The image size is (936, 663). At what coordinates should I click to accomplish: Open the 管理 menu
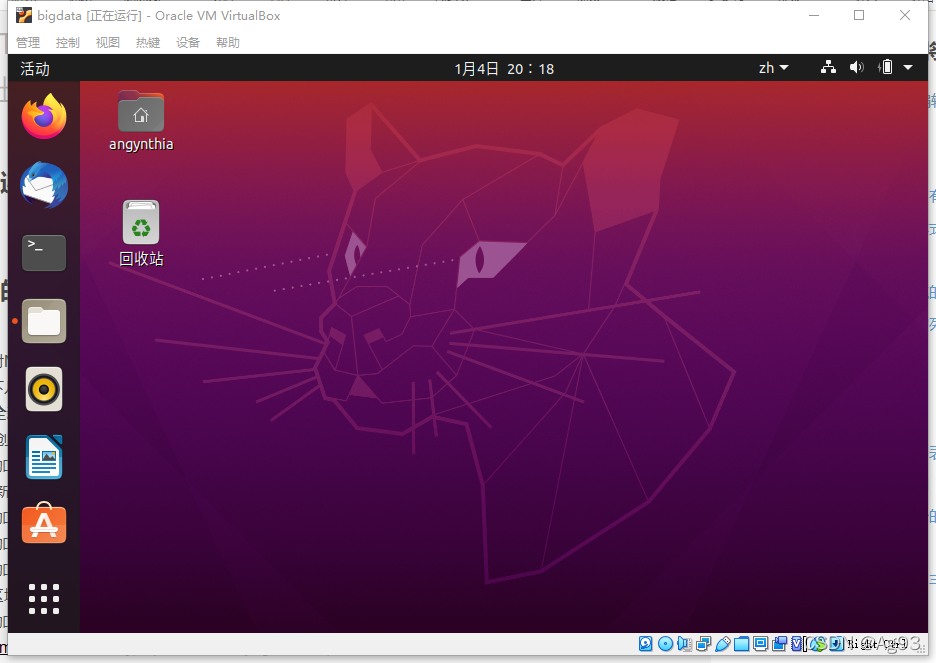pyautogui.click(x=27, y=42)
